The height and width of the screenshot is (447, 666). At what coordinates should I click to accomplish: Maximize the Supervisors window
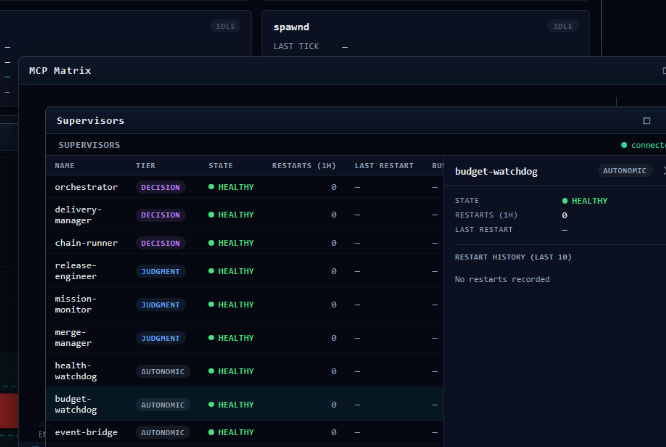[x=646, y=121]
